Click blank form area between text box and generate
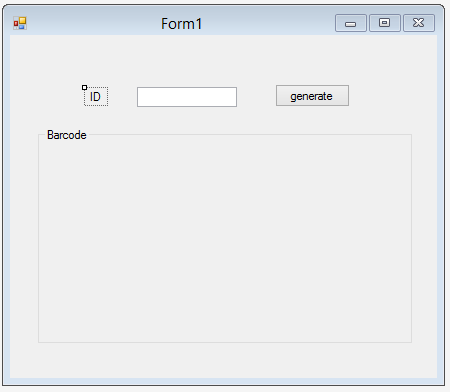Viewport: 450px width, 392px height. pyautogui.click(x=256, y=97)
